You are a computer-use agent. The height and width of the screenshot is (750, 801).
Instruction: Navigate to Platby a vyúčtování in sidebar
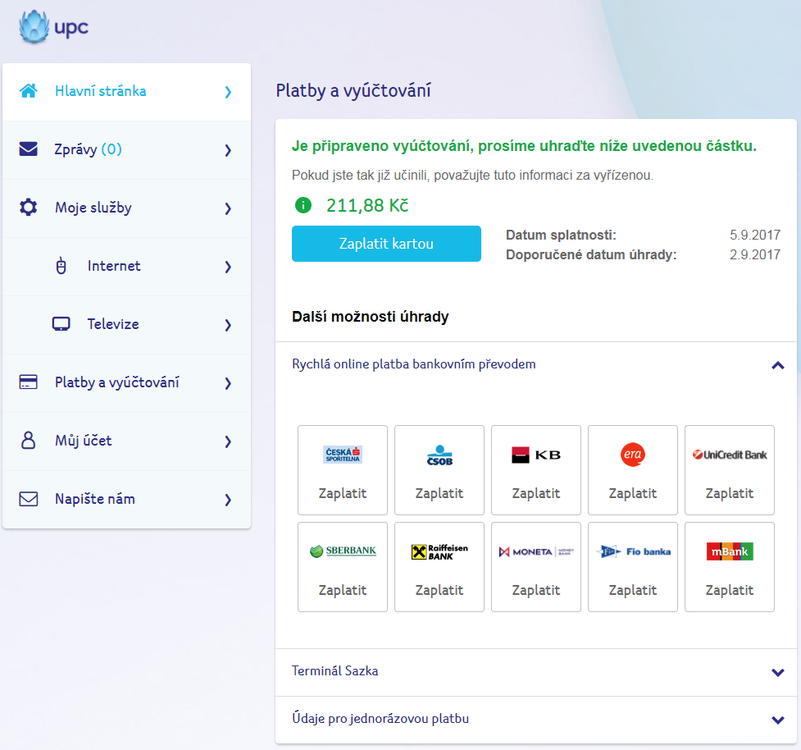[127, 383]
